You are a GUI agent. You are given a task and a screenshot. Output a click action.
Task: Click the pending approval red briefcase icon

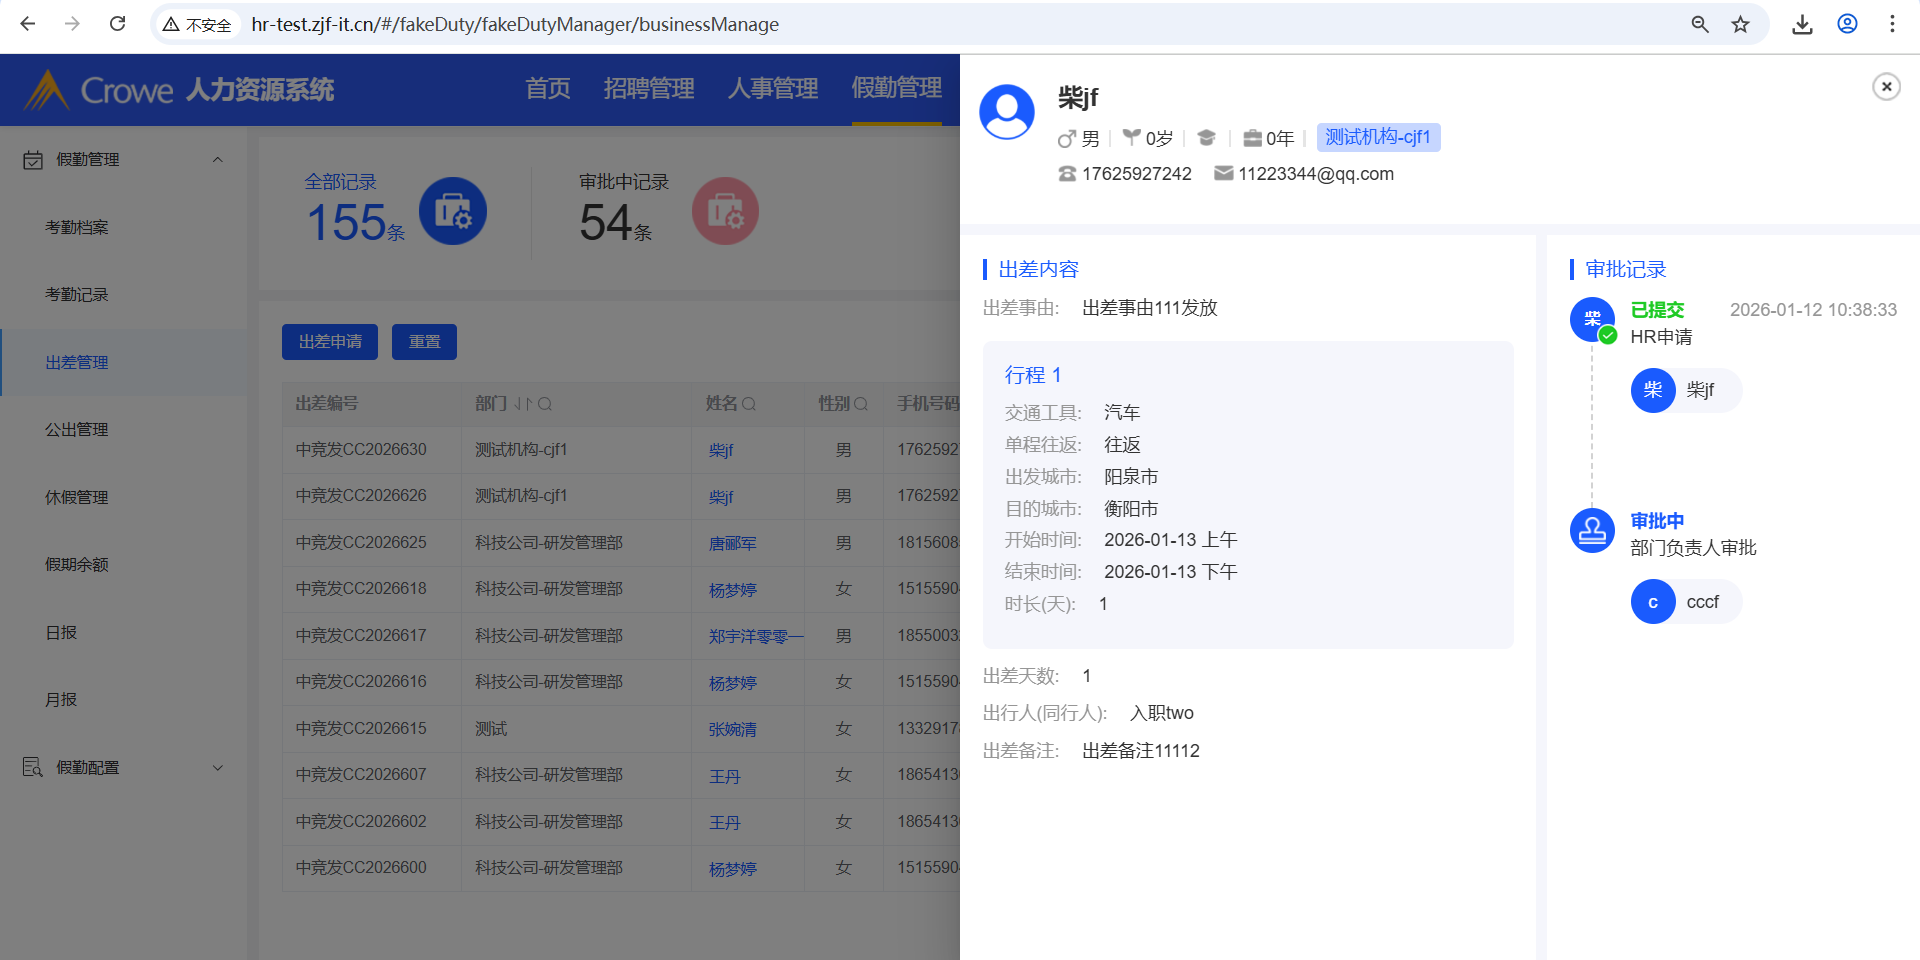[725, 212]
